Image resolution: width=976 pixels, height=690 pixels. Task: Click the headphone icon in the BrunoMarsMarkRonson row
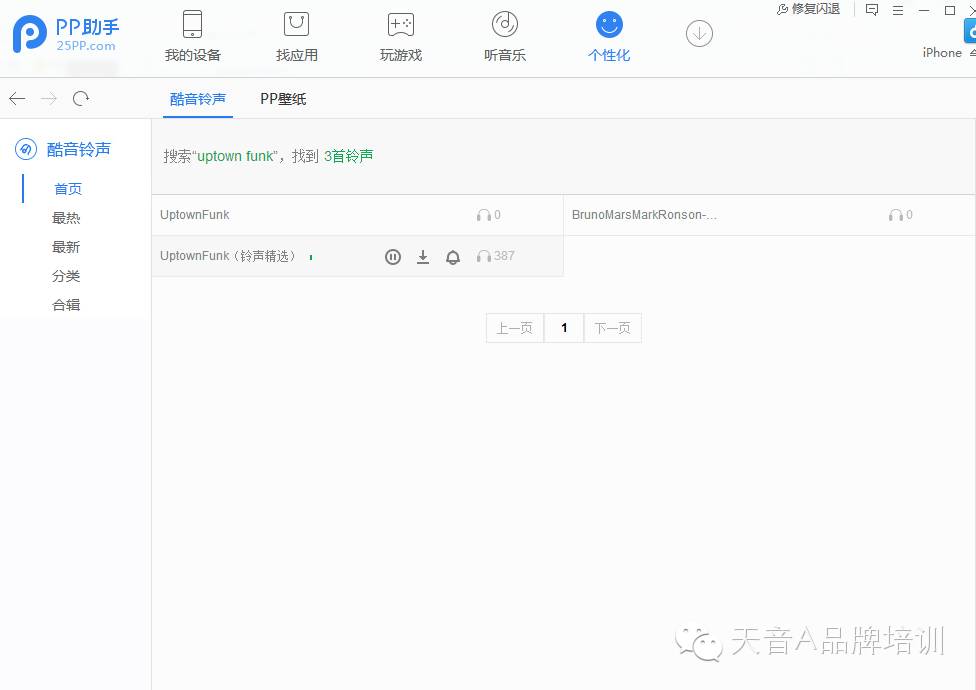click(896, 215)
